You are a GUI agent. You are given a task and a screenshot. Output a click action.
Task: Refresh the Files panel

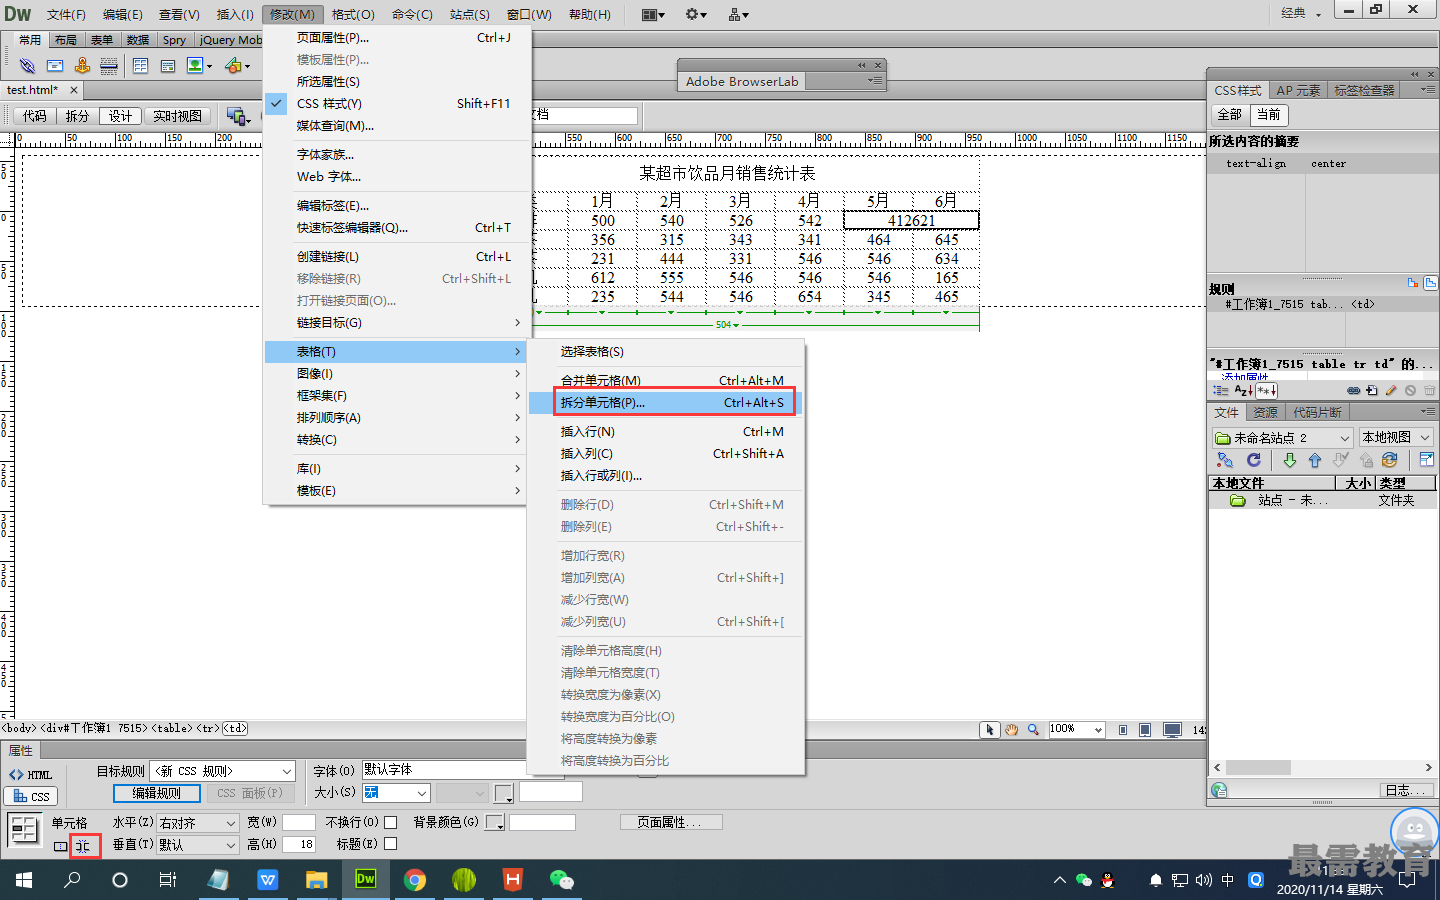coord(1254,460)
